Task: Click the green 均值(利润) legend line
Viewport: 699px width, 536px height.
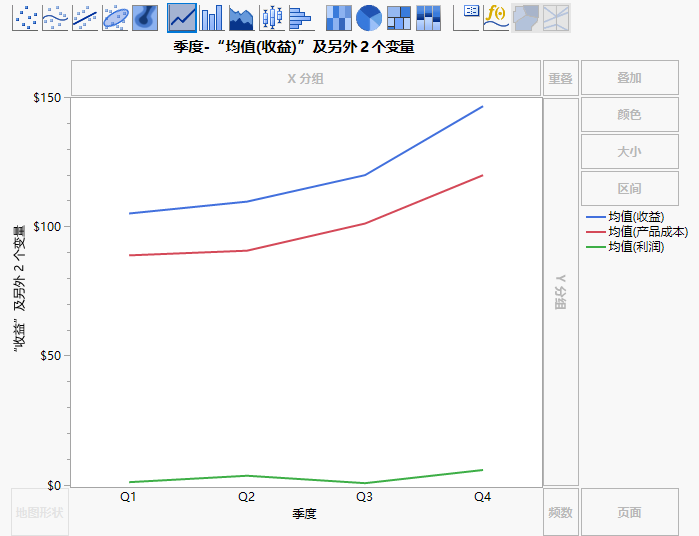Action: tap(596, 247)
